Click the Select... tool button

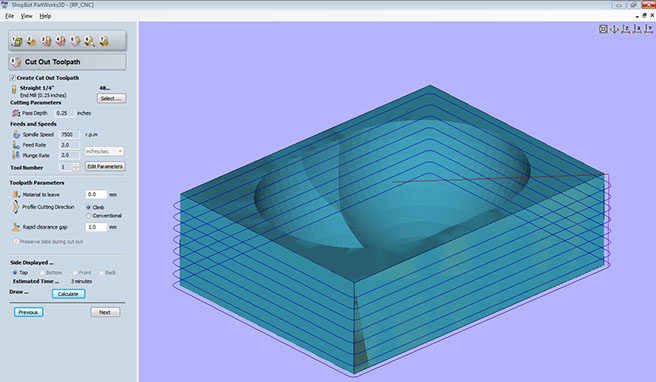[111, 98]
